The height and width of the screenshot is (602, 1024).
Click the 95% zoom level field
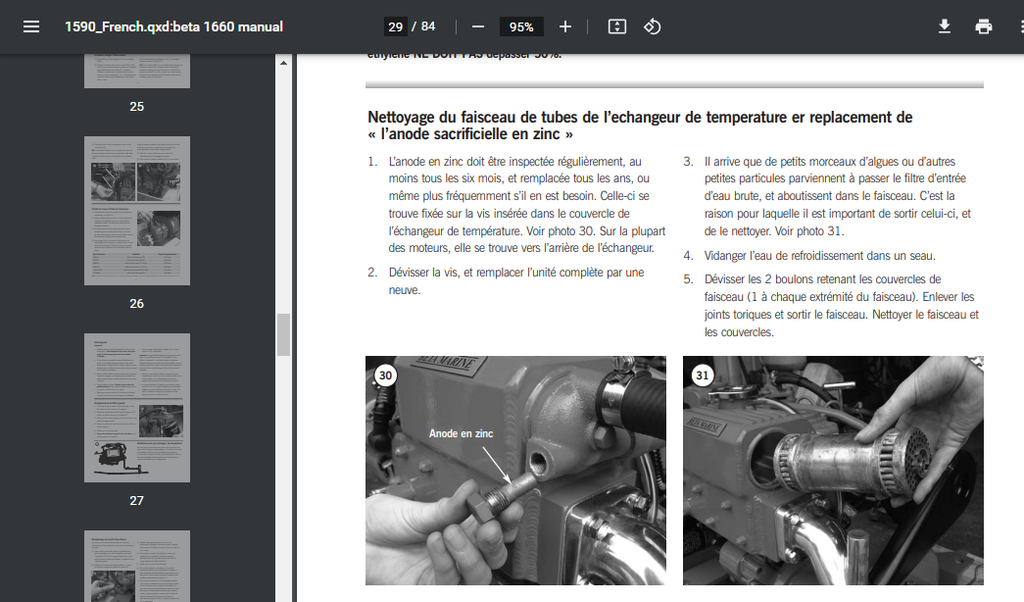521,27
